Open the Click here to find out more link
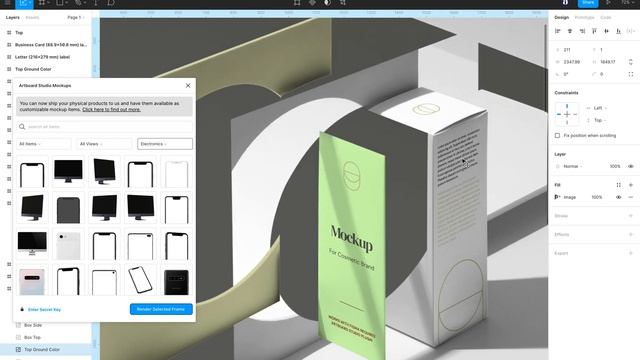Image resolution: width=640 pixels, height=360 pixels. [111, 109]
